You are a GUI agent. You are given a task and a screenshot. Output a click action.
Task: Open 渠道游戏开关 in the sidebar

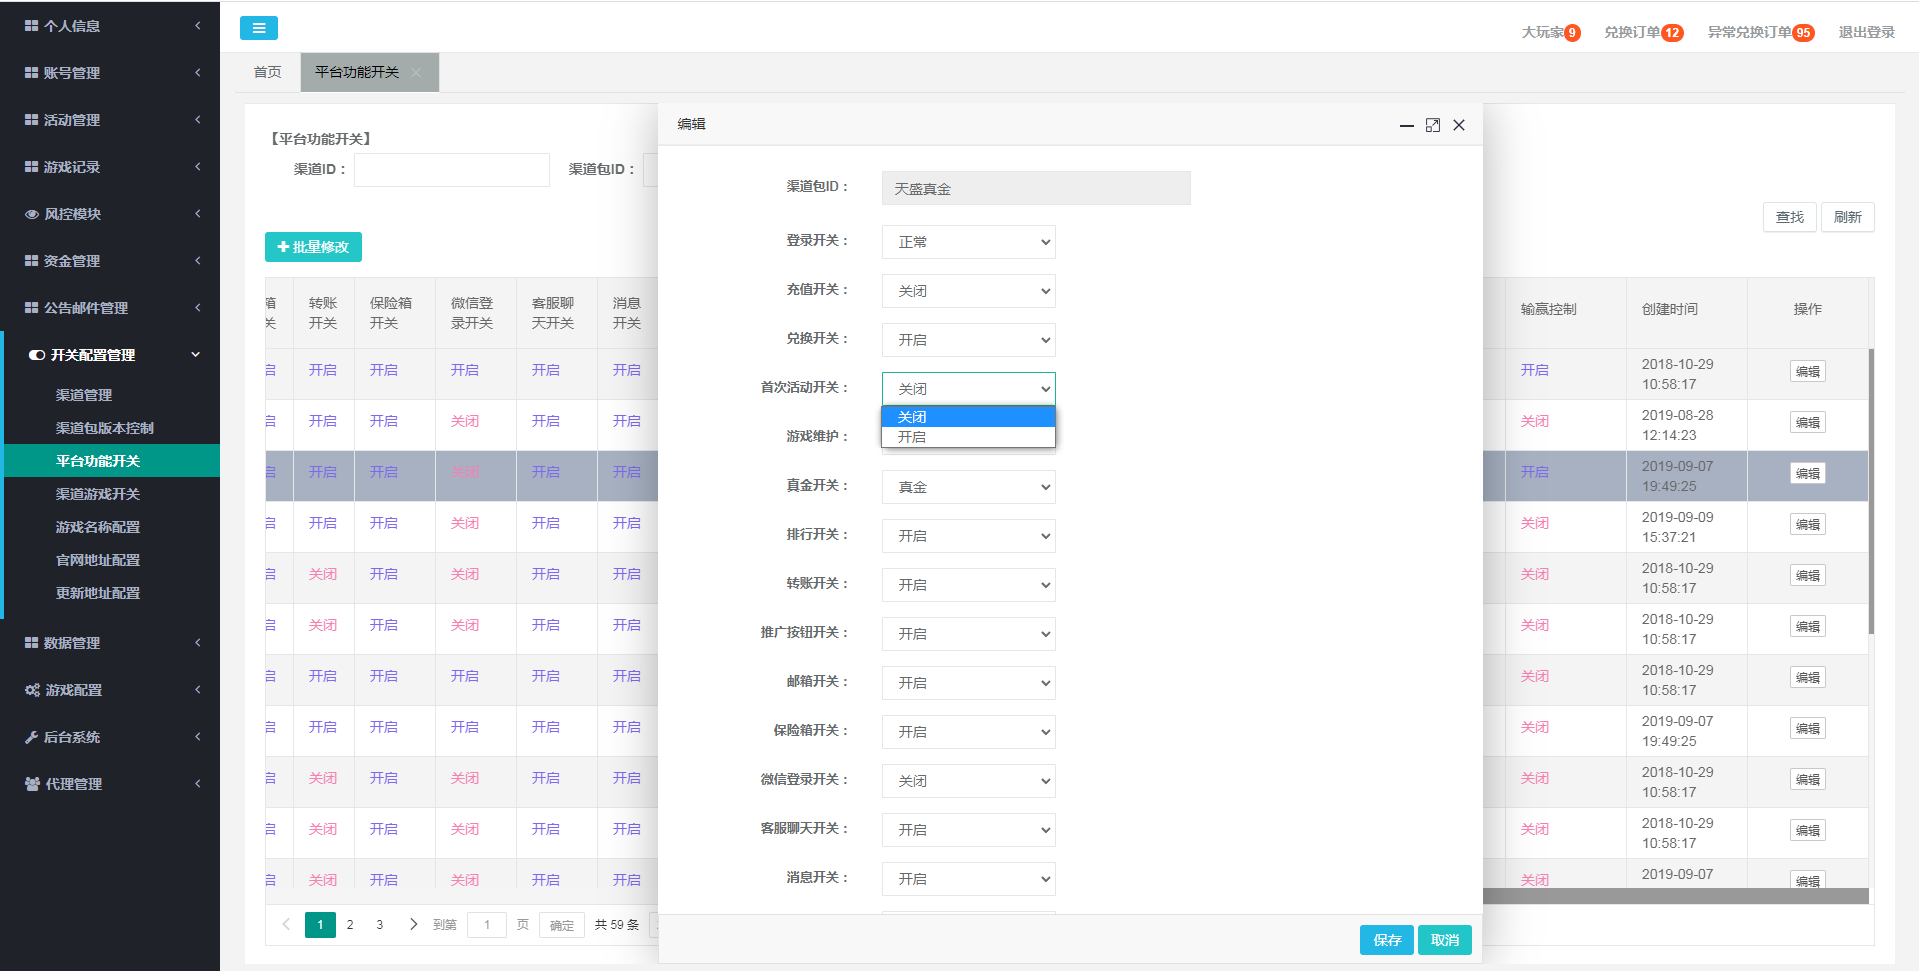tap(98, 494)
